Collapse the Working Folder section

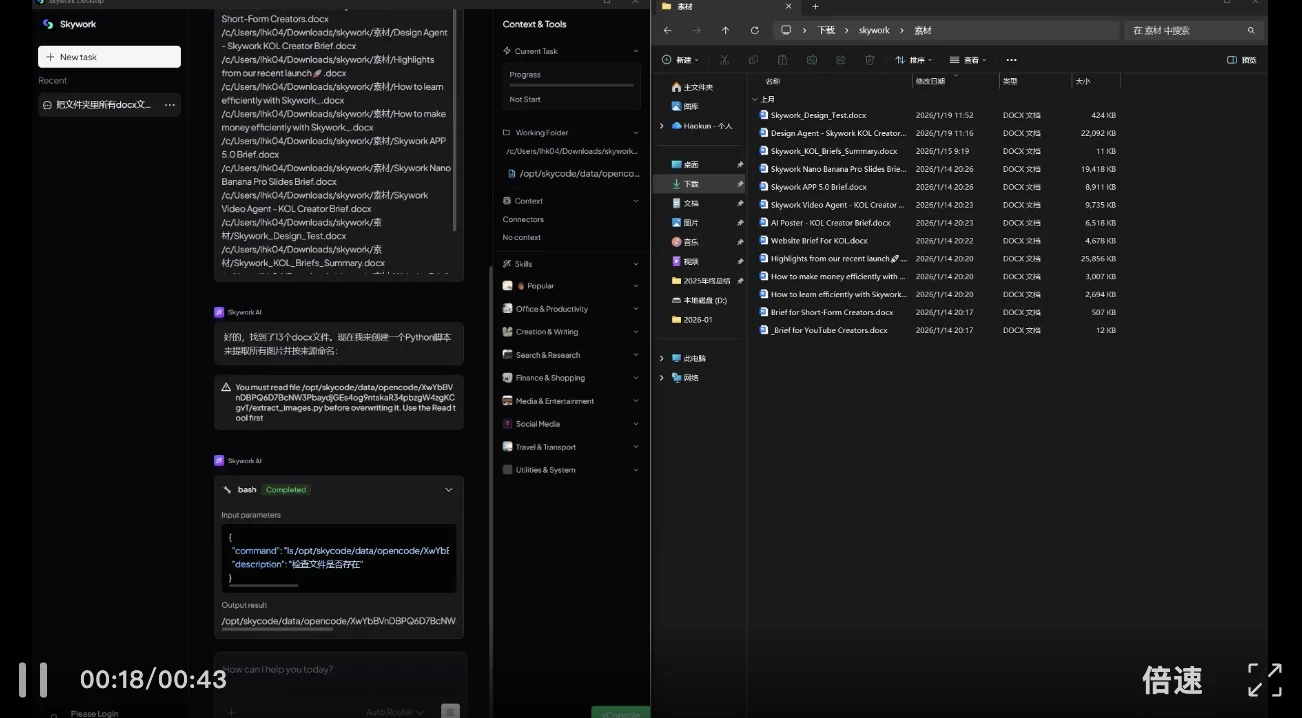pyautogui.click(x=635, y=132)
